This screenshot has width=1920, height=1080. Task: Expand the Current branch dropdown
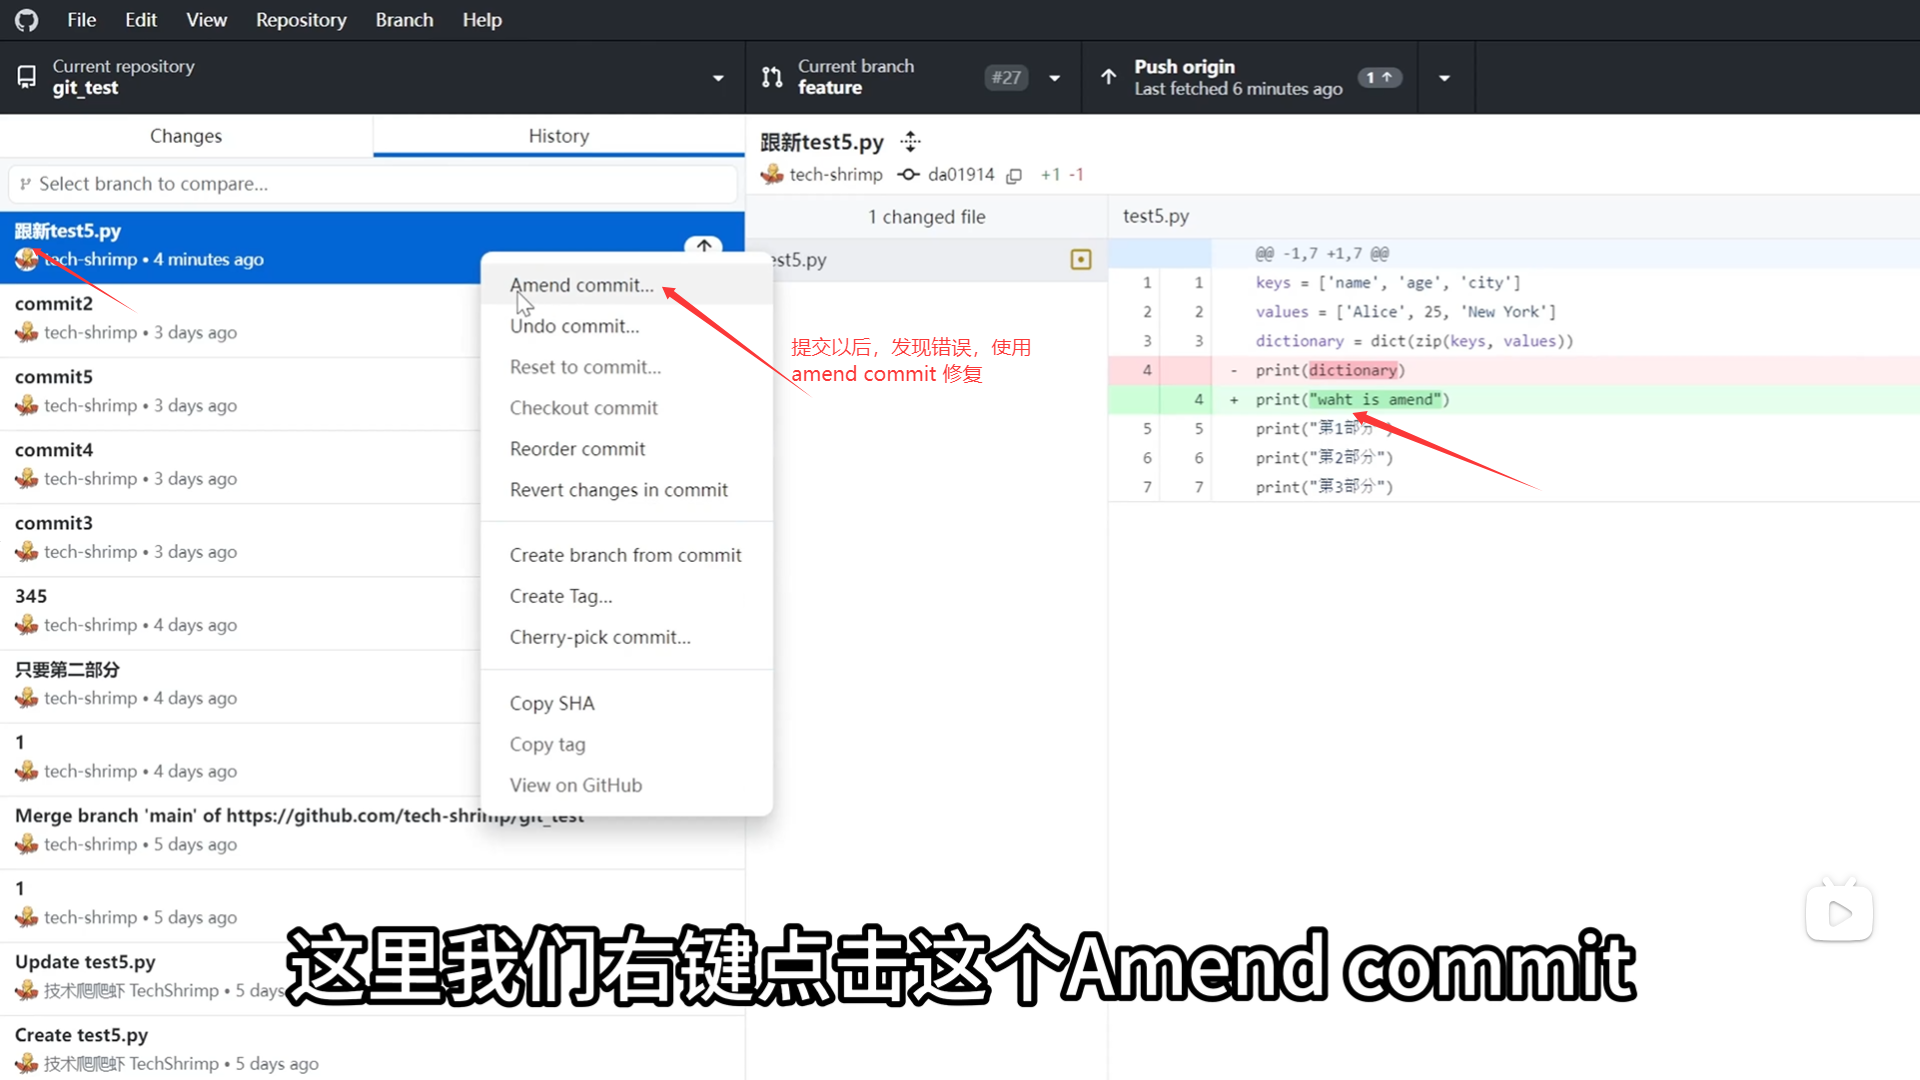[x=1054, y=78]
